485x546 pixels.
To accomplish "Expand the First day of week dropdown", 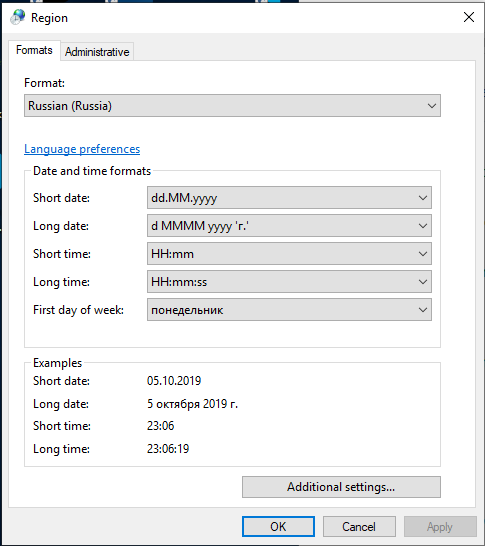I will coord(289,310).
